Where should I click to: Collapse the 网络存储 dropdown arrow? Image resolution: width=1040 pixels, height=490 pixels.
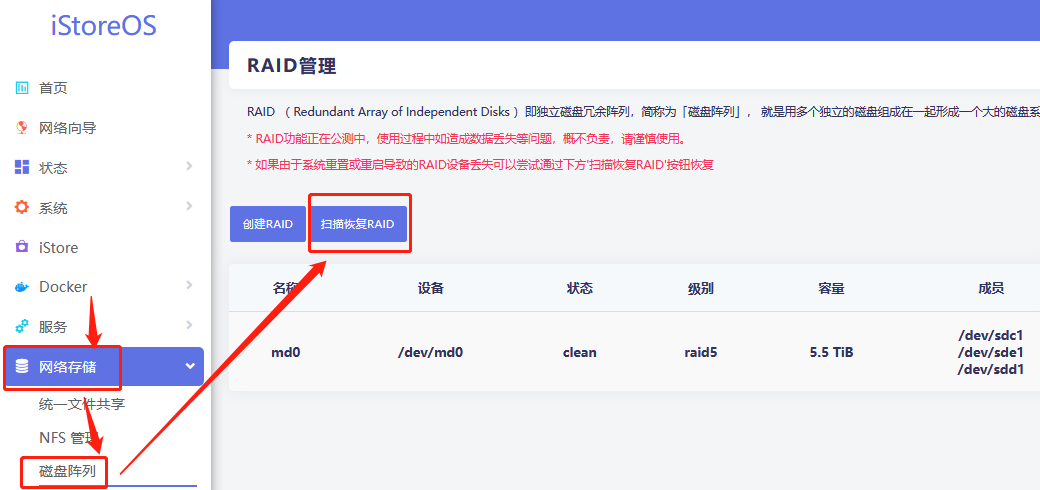(190, 366)
